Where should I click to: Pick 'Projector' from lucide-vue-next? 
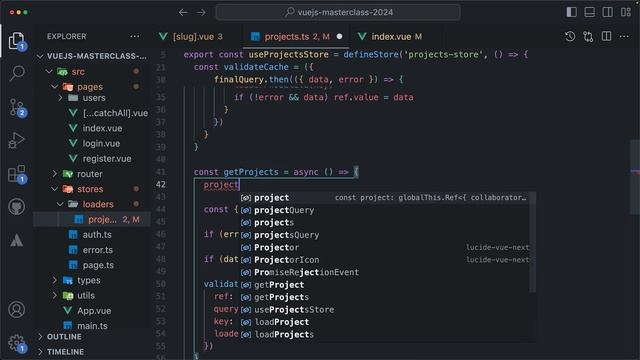coord(384,247)
